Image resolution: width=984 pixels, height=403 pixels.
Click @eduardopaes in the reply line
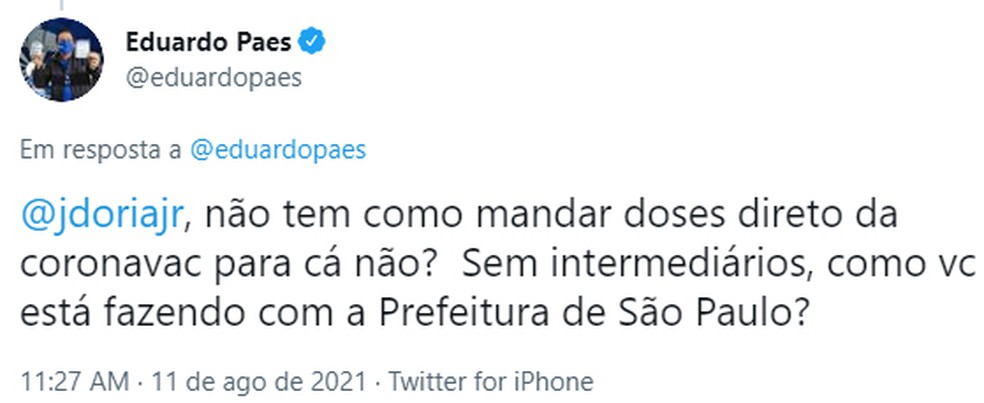(277, 150)
